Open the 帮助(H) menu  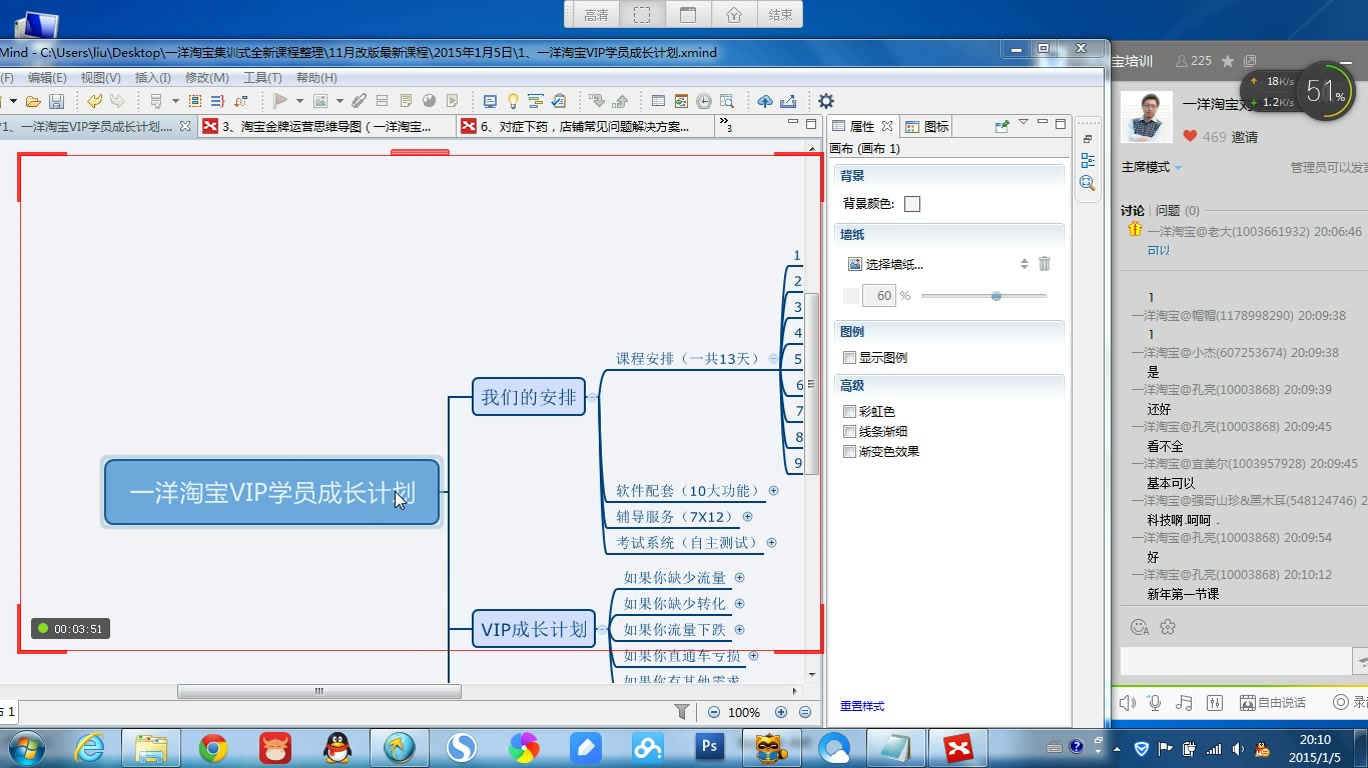(x=317, y=78)
